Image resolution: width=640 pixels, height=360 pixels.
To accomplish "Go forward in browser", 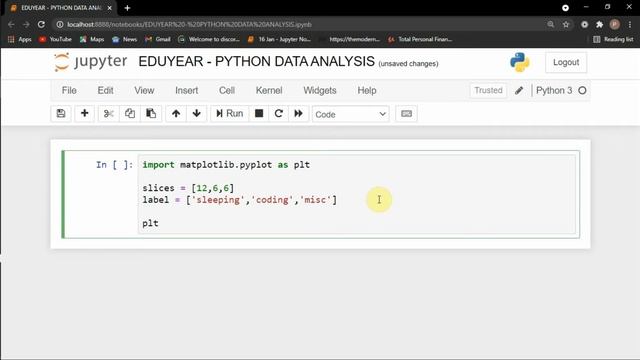I will pos(26,24).
